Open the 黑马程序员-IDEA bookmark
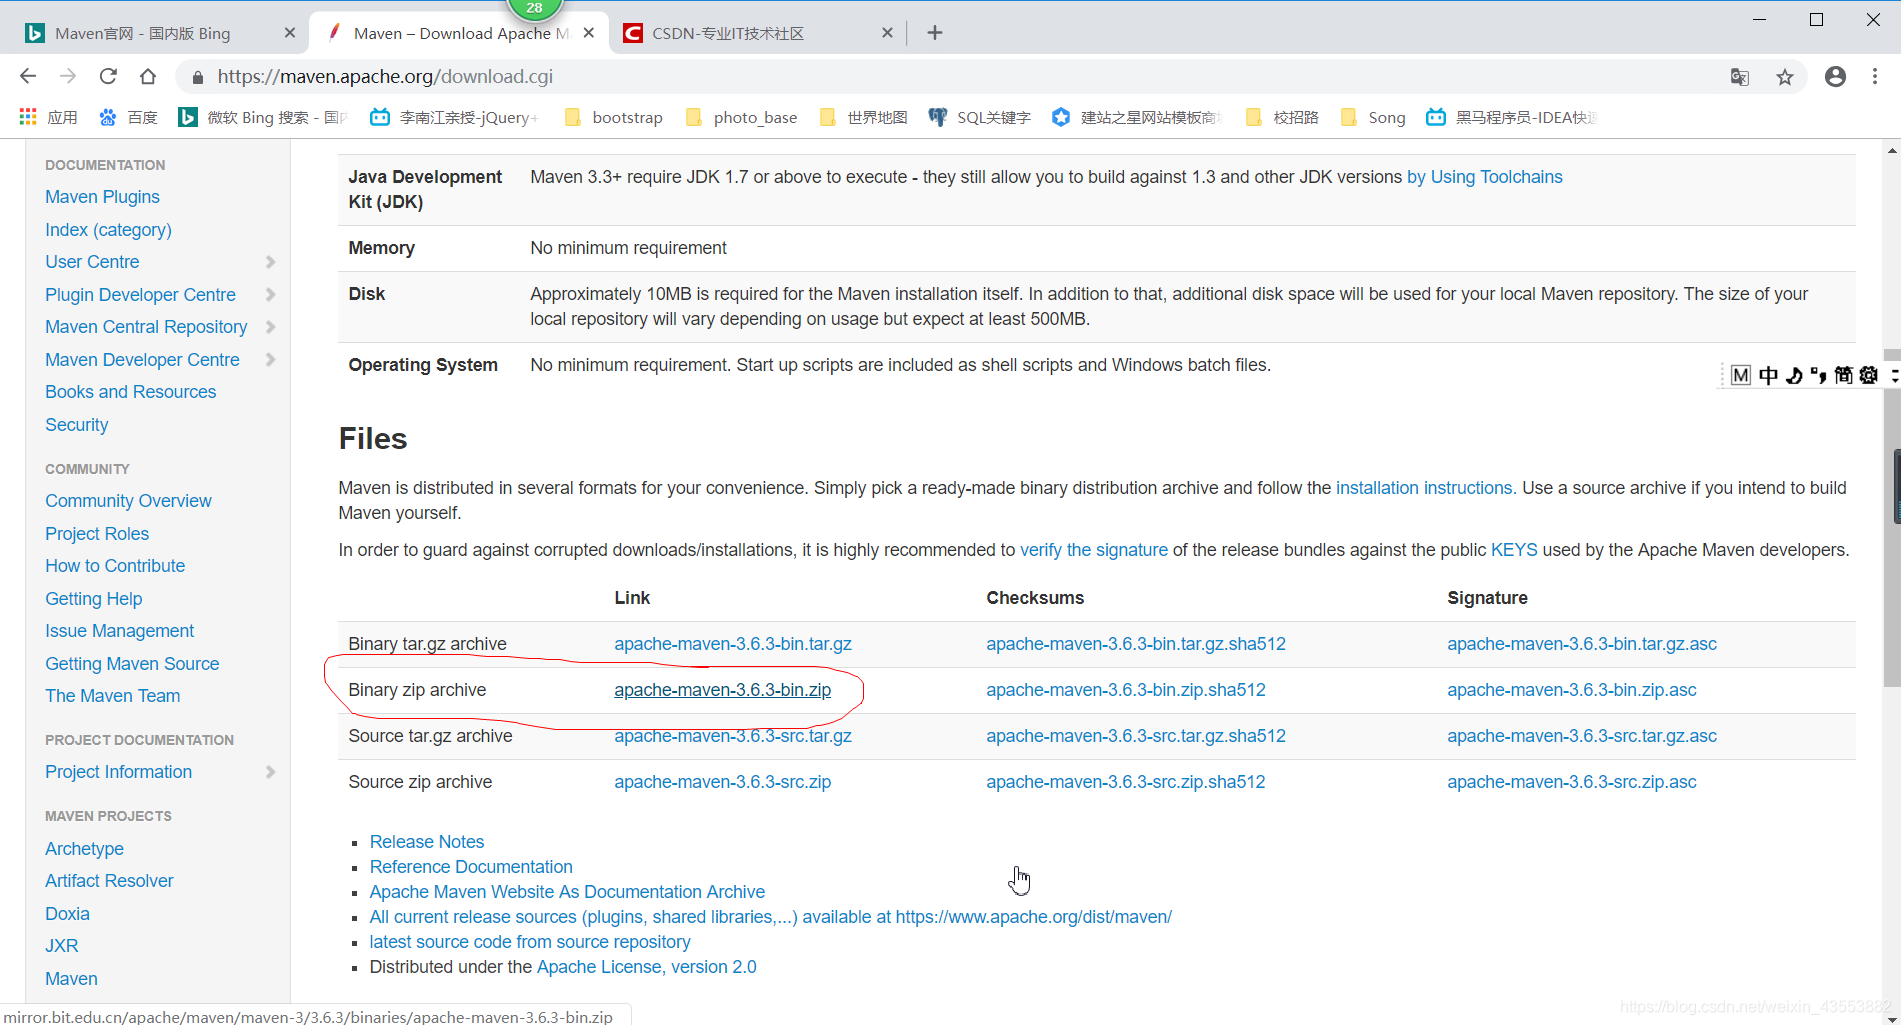This screenshot has height=1025, width=1901. (1511, 117)
